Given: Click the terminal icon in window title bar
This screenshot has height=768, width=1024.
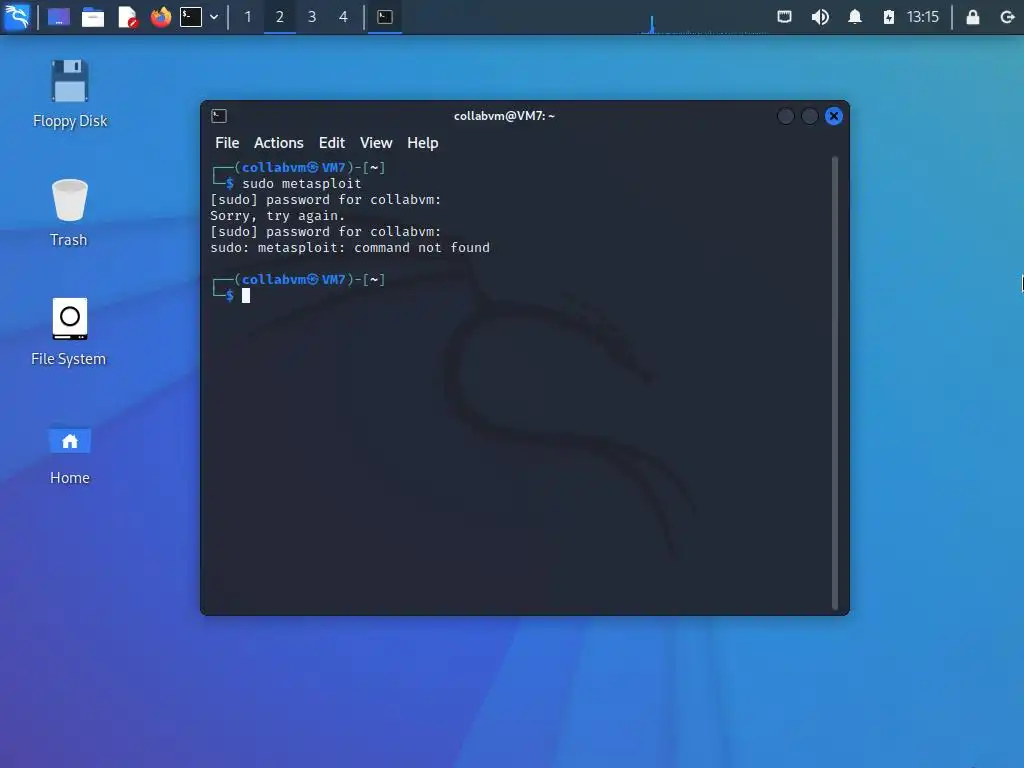Looking at the screenshot, I should tap(219, 116).
